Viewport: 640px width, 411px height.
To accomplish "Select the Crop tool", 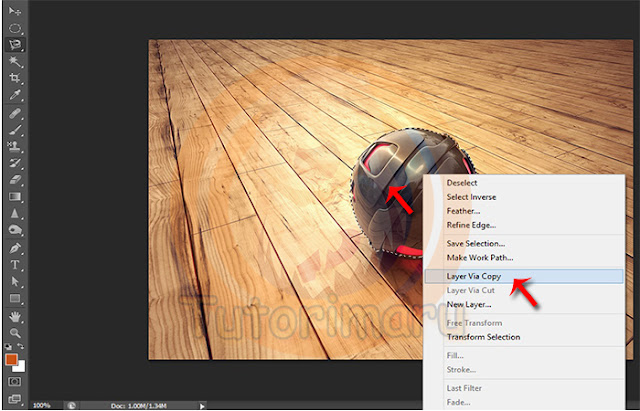I will point(15,78).
